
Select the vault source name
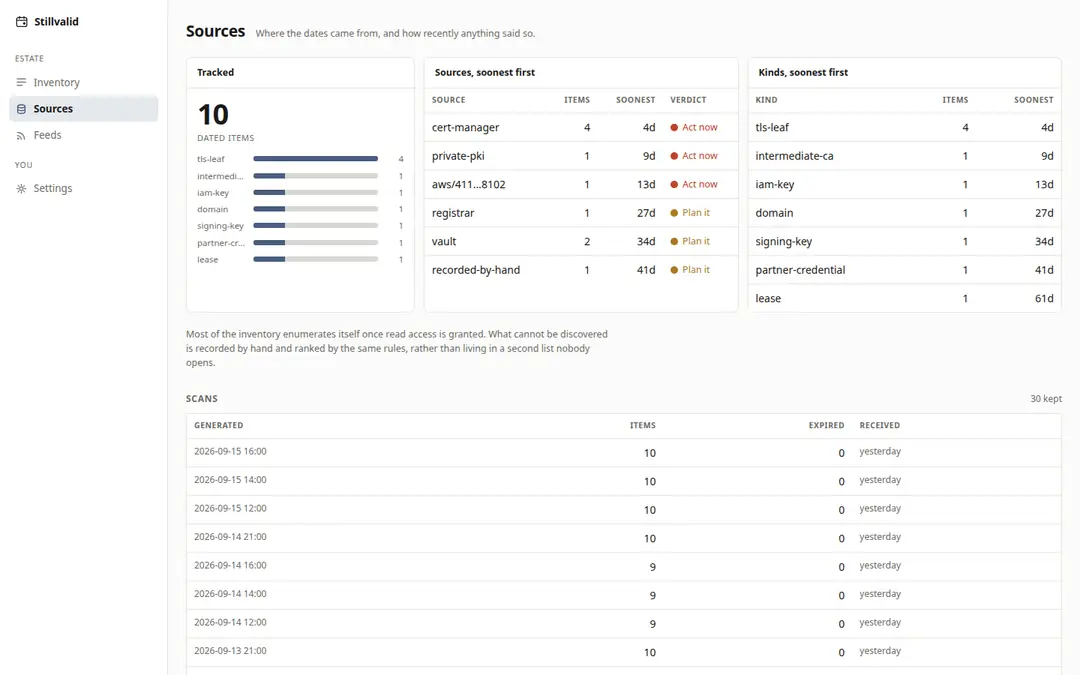click(x=444, y=242)
